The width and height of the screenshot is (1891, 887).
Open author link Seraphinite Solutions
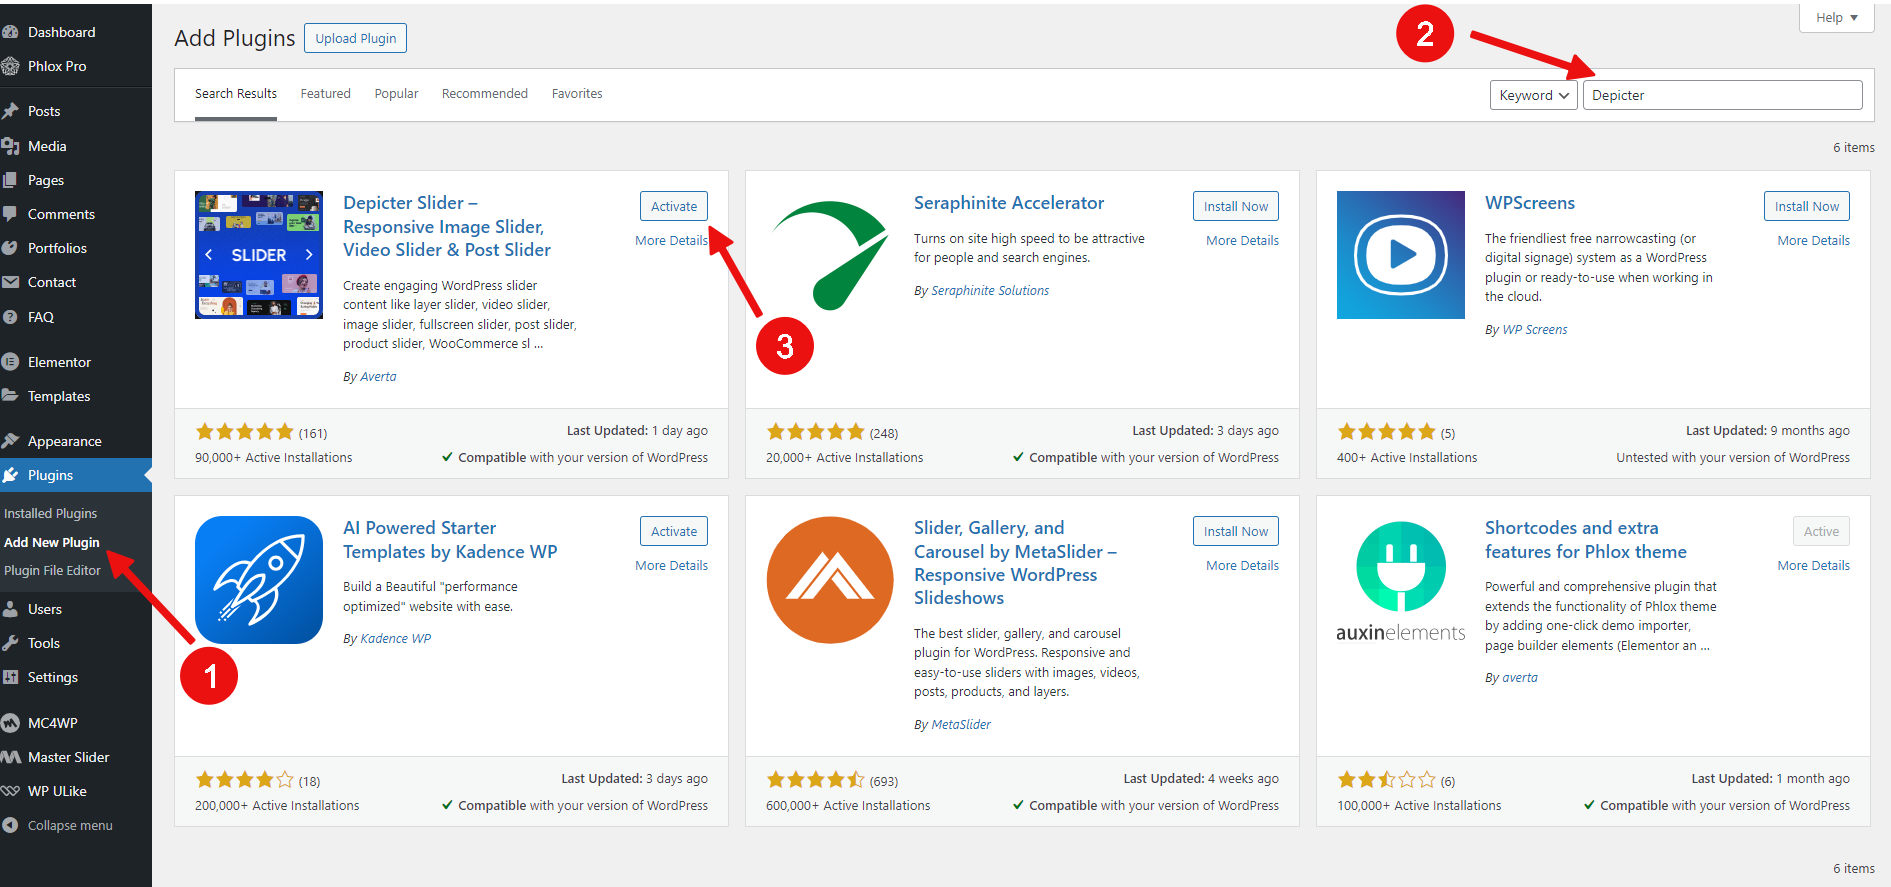point(990,291)
